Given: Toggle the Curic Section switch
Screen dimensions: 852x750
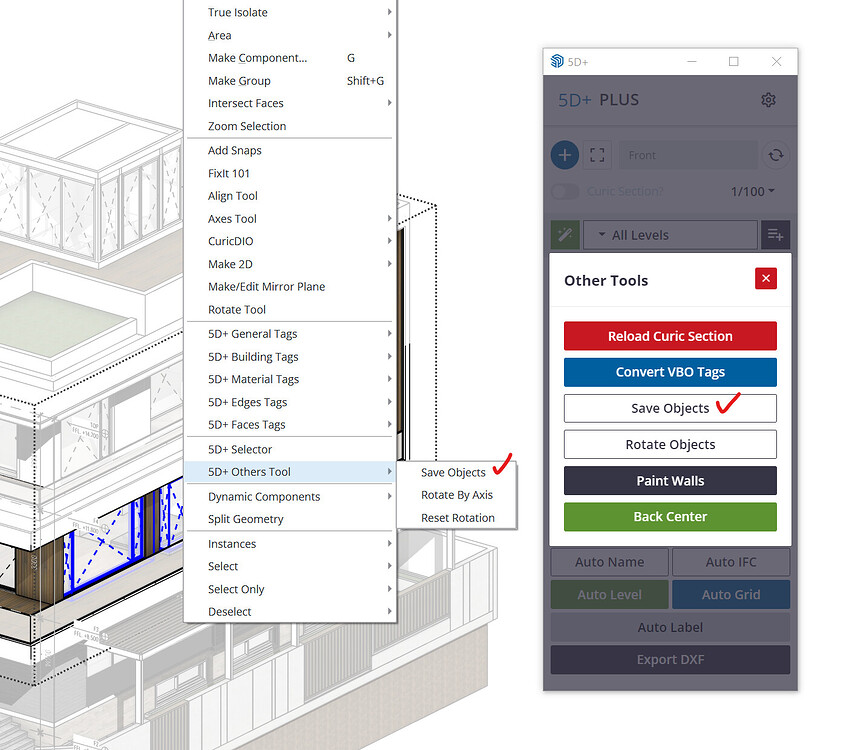Looking at the screenshot, I should (x=564, y=192).
